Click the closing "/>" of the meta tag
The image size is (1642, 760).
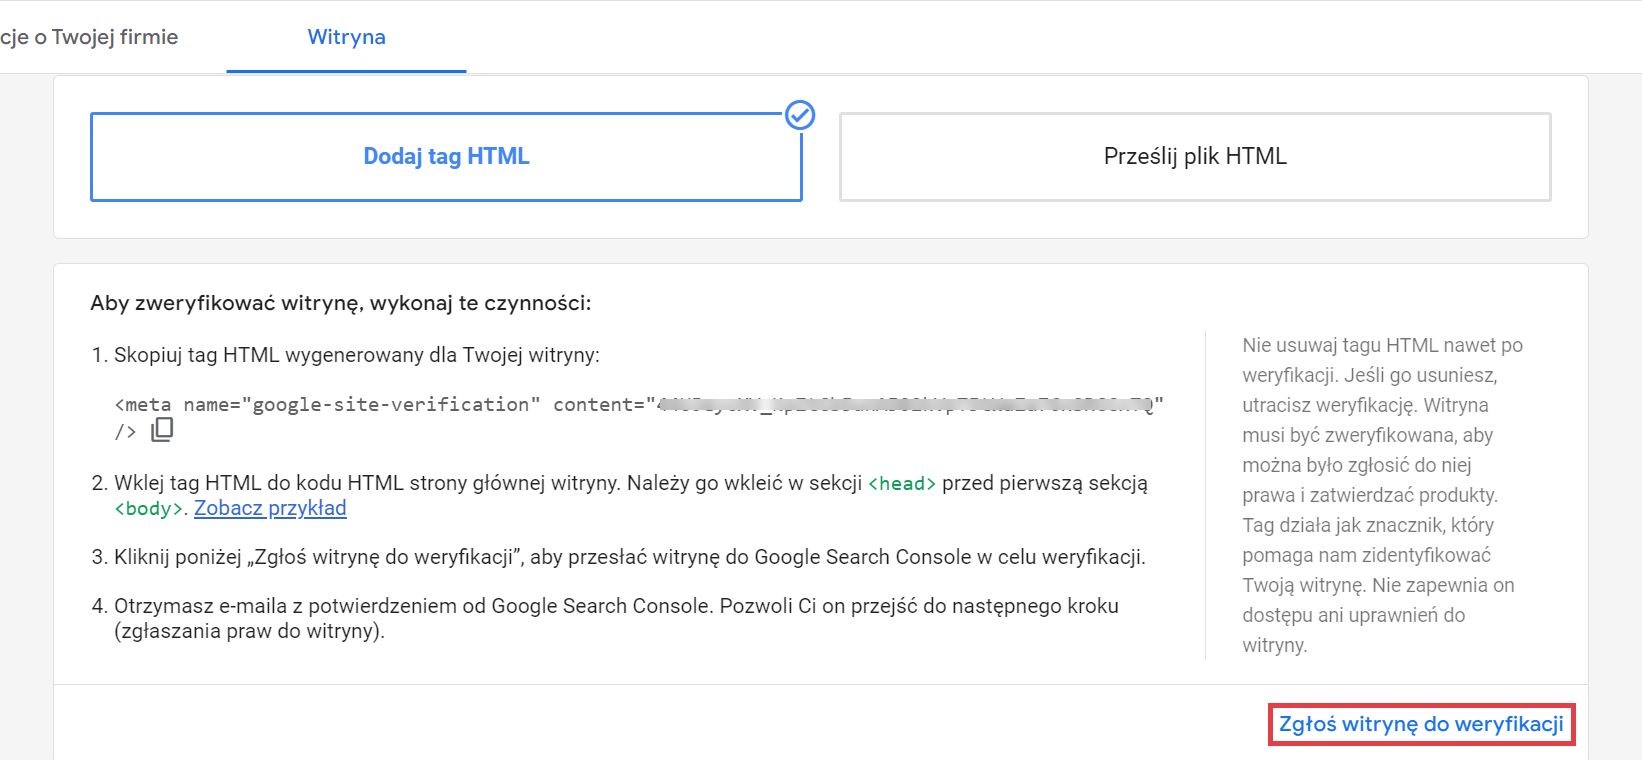click(125, 432)
